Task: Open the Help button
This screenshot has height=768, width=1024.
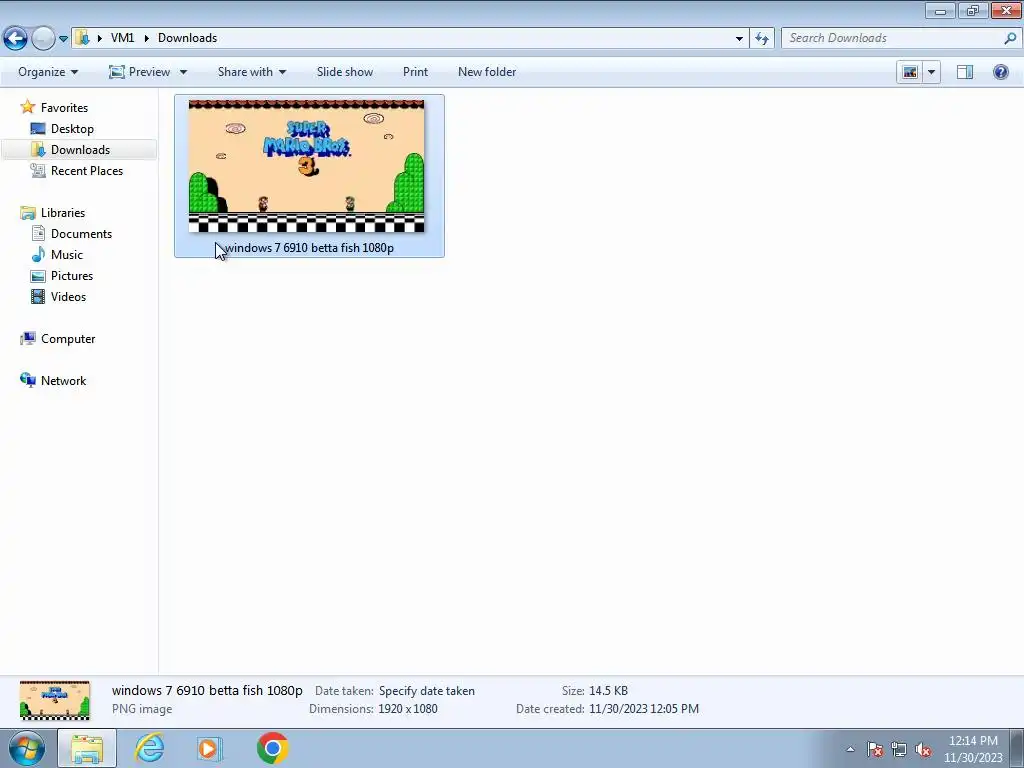Action: 1000,72
